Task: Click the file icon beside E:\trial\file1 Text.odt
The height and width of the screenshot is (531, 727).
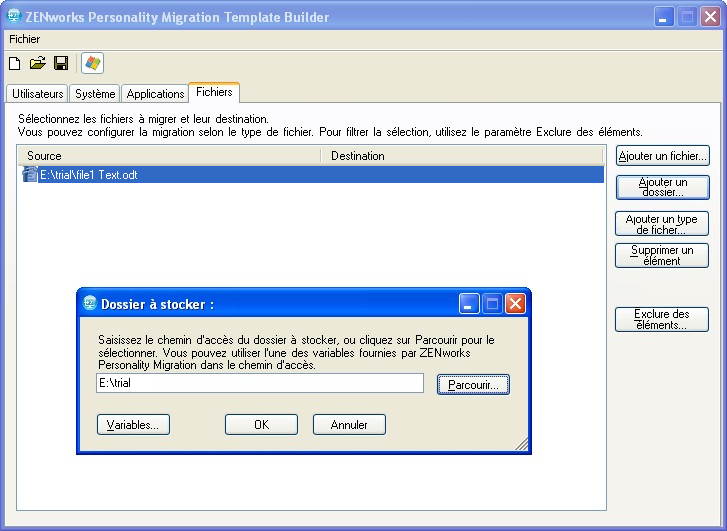Action: click(x=30, y=175)
